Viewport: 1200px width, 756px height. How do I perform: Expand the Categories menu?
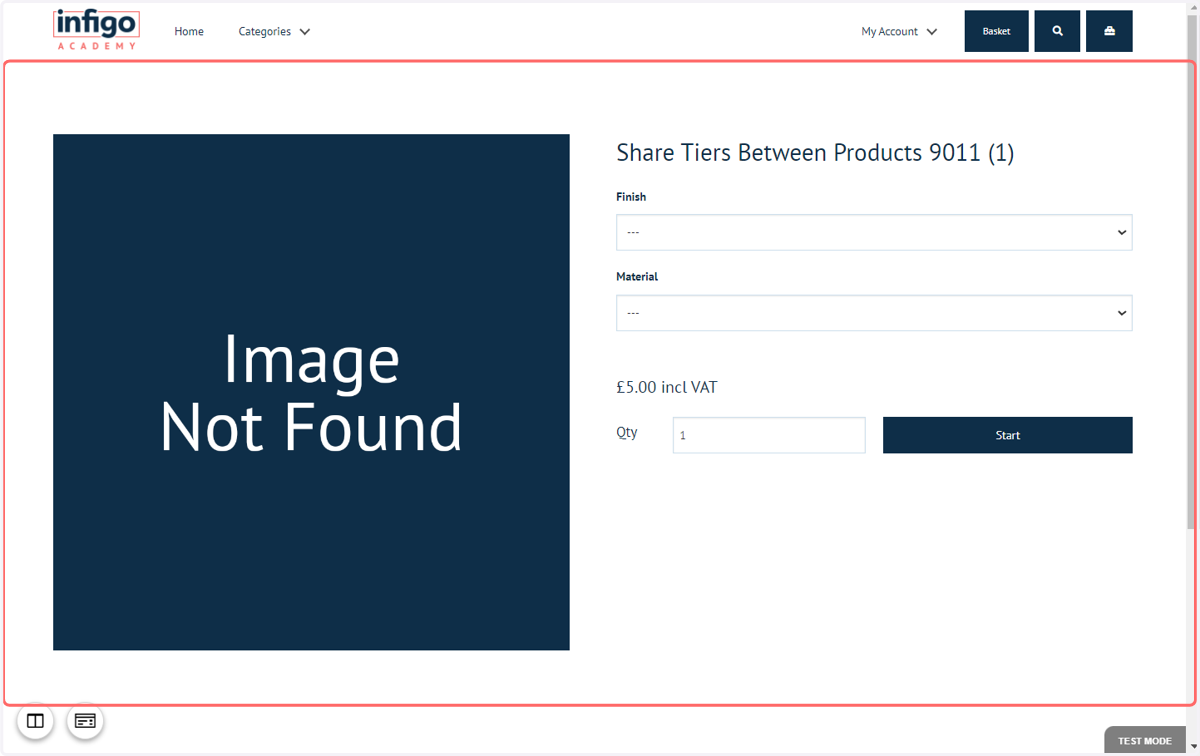pyautogui.click(x=274, y=31)
